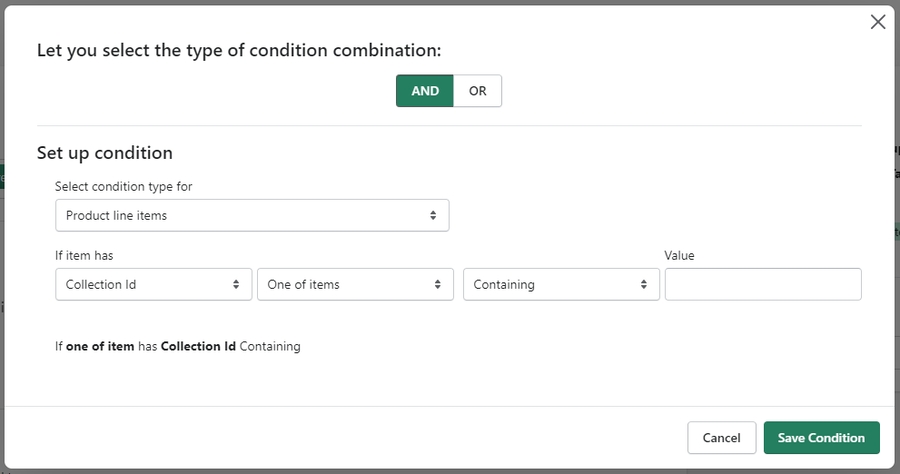The height and width of the screenshot is (474, 900).
Task: Click the 'If item has' label
Action: (x=84, y=255)
